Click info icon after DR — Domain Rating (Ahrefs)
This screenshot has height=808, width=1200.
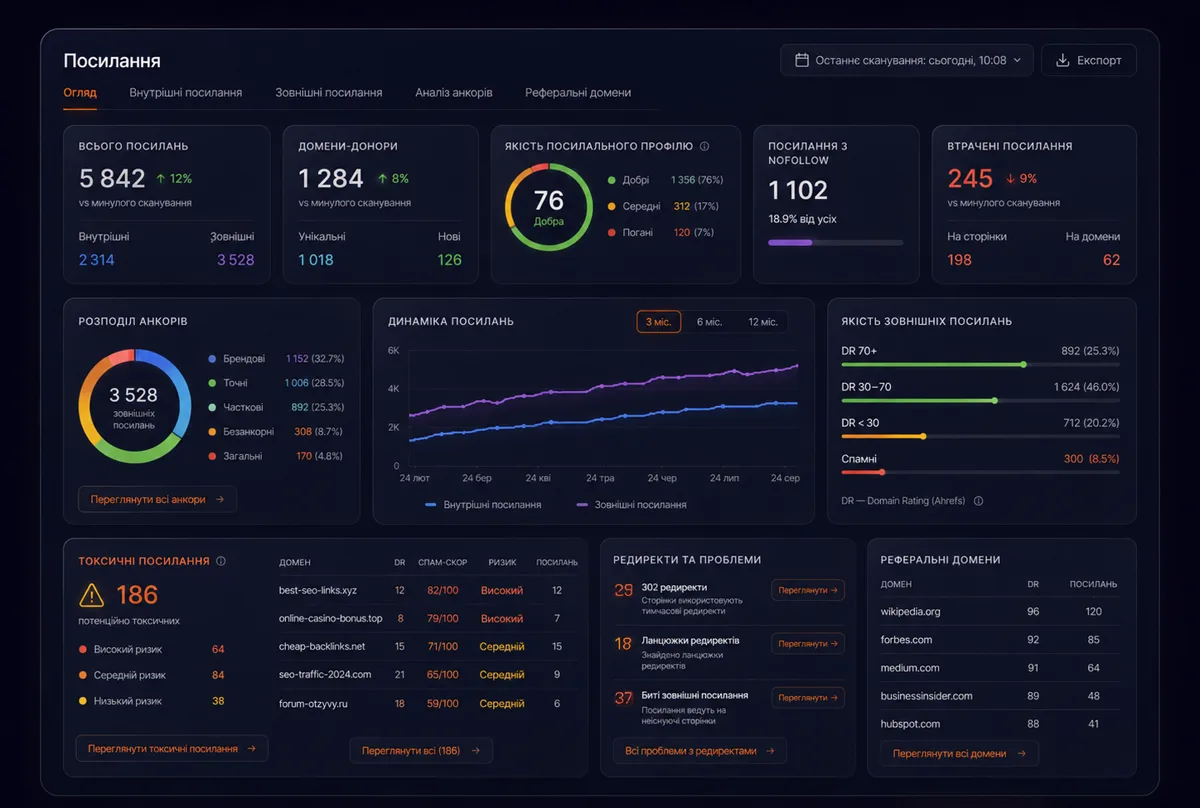tap(978, 501)
